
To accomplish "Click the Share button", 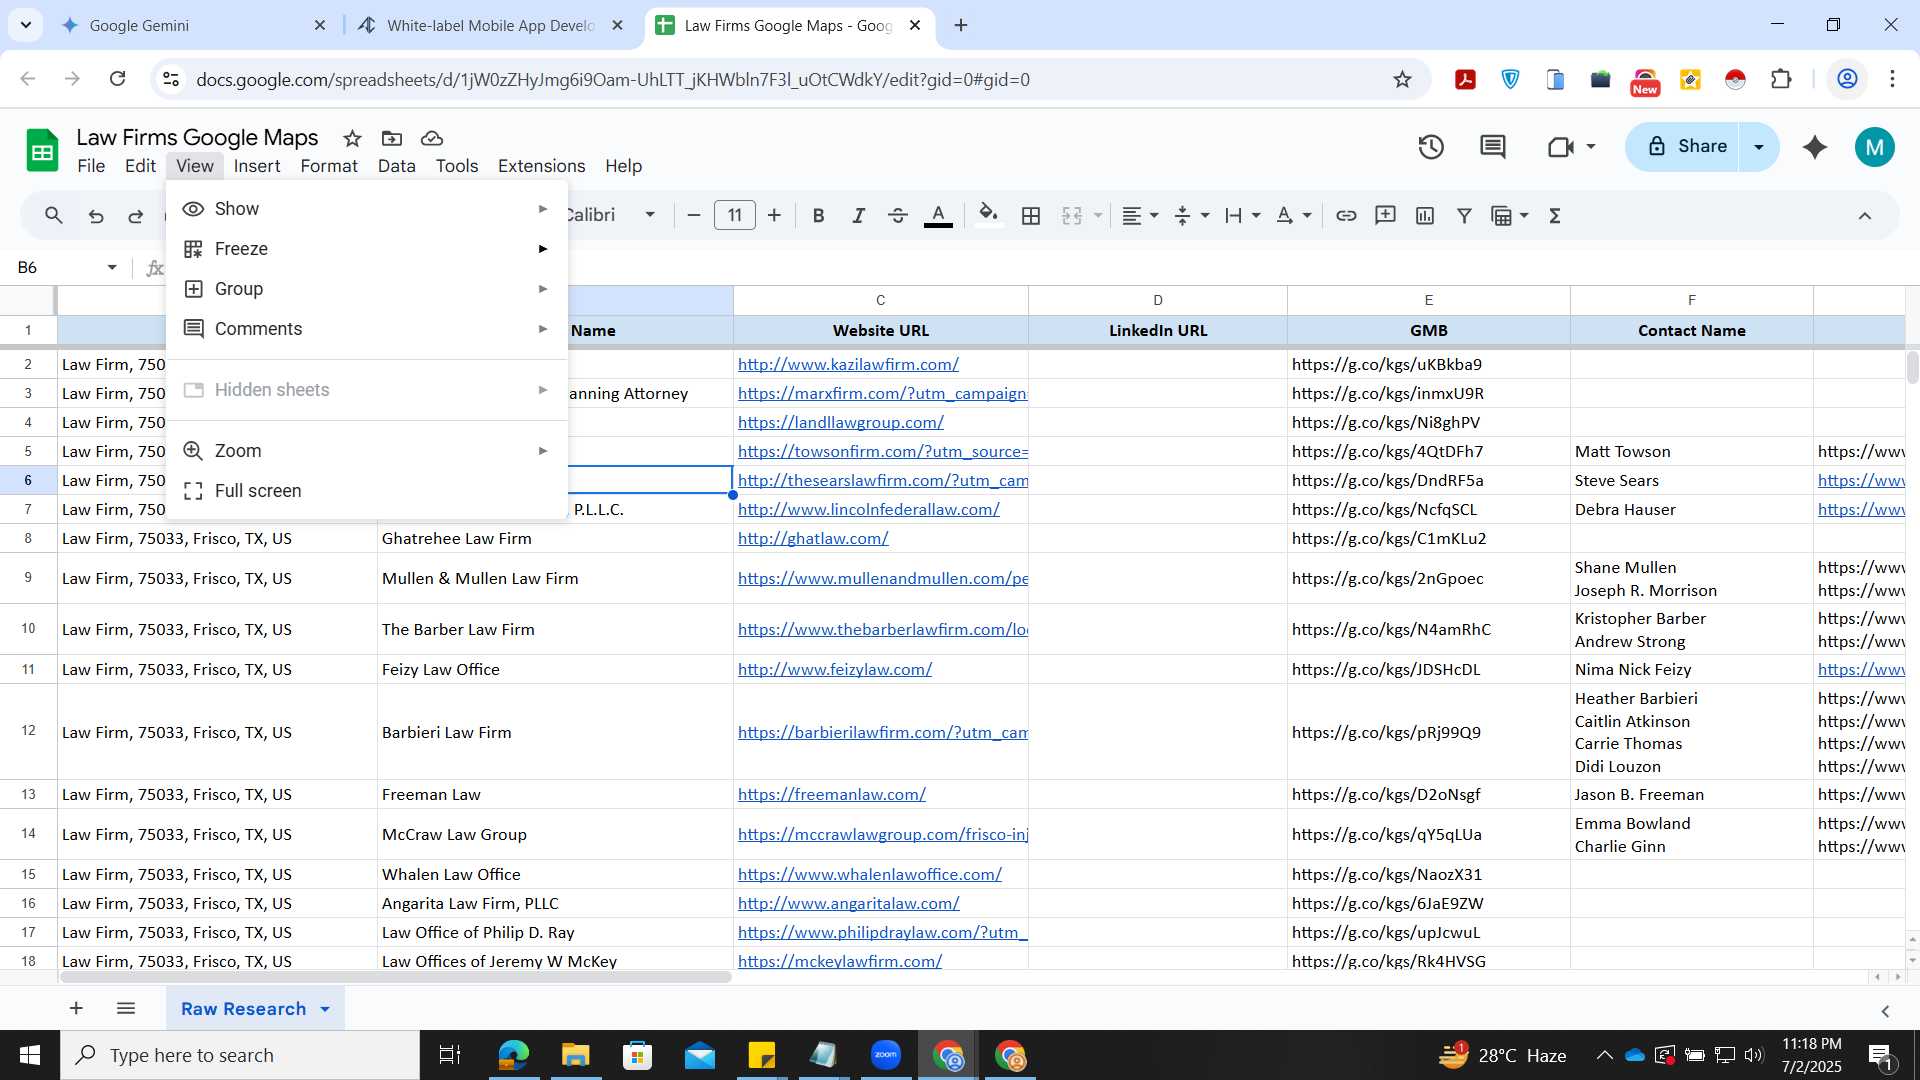I will pyautogui.click(x=1684, y=147).
